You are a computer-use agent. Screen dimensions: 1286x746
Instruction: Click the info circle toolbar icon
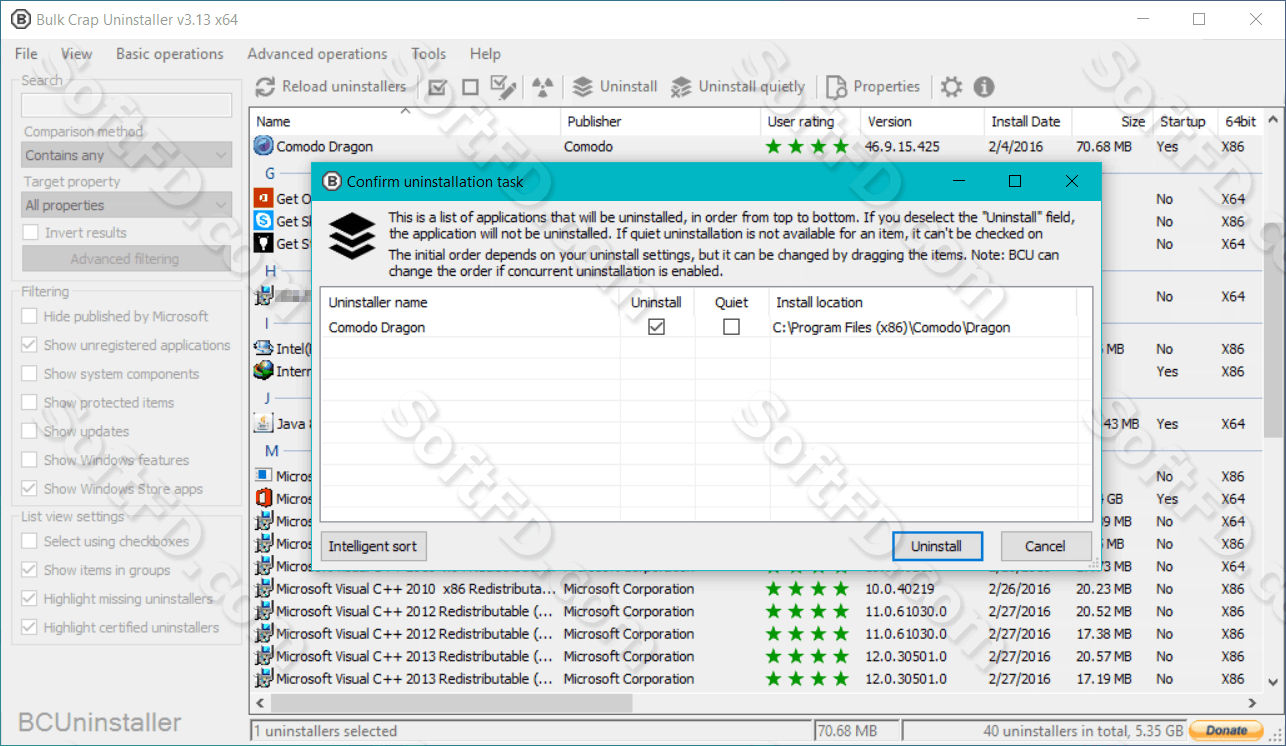pyautogui.click(x=984, y=87)
